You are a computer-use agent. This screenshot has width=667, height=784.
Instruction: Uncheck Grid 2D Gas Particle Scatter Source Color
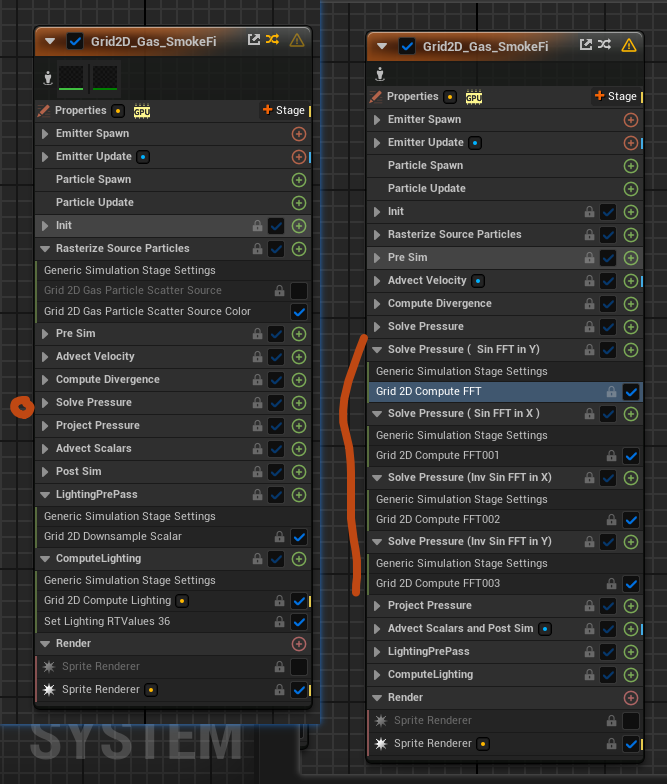point(299,312)
